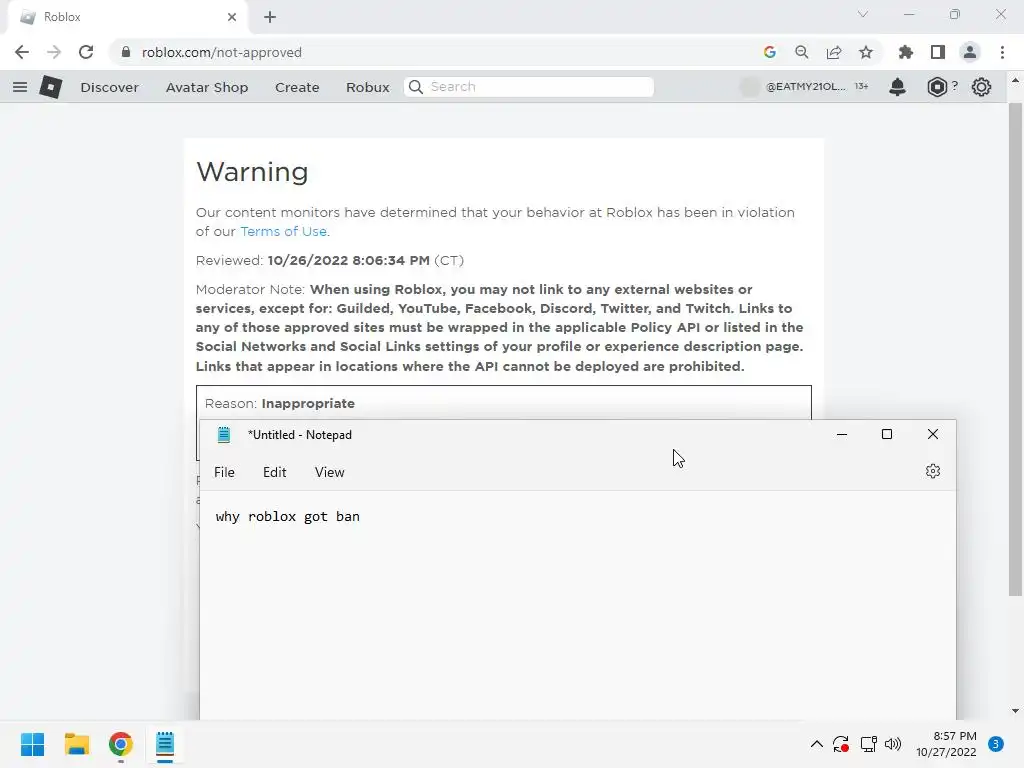Open Notepad Edit menu

[x=274, y=472]
